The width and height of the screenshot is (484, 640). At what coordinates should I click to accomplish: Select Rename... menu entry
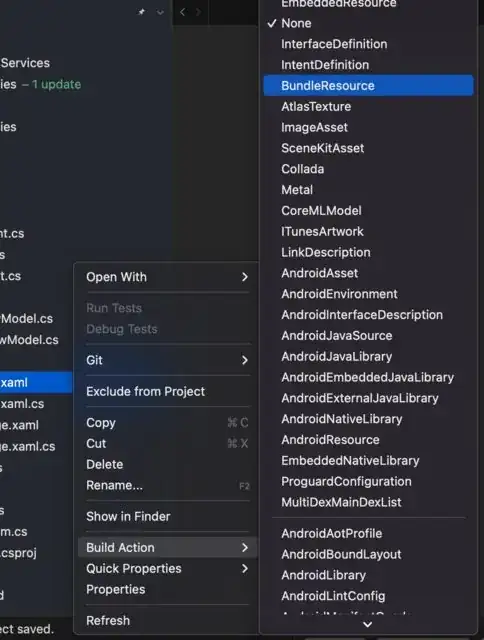coord(167,485)
